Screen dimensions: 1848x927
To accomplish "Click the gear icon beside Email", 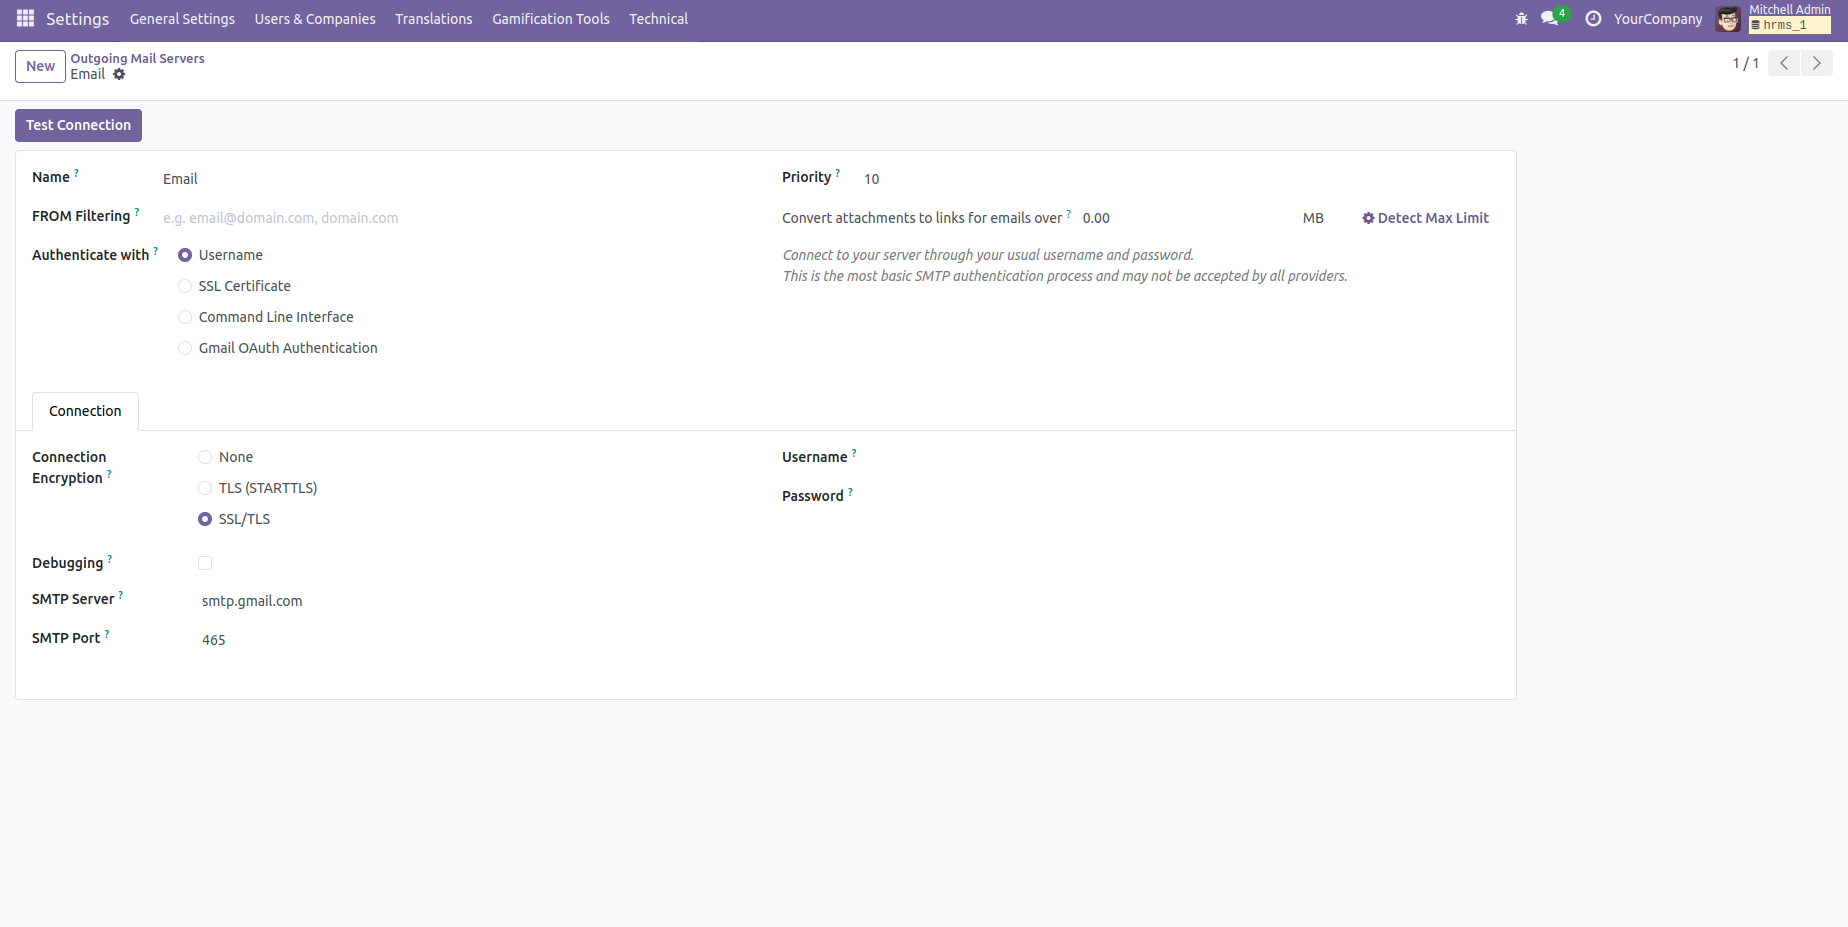I will (119, 75).
